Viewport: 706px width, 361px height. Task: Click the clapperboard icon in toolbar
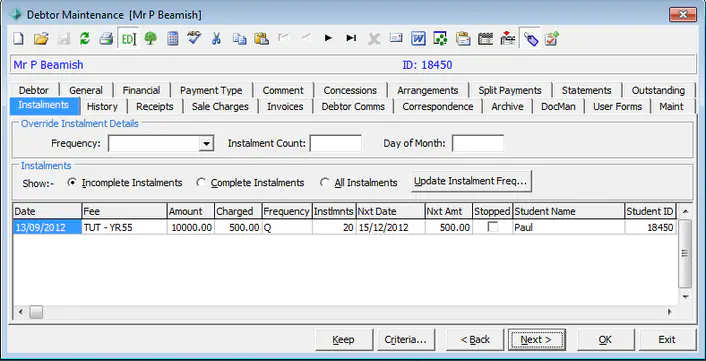click(485, 39)
